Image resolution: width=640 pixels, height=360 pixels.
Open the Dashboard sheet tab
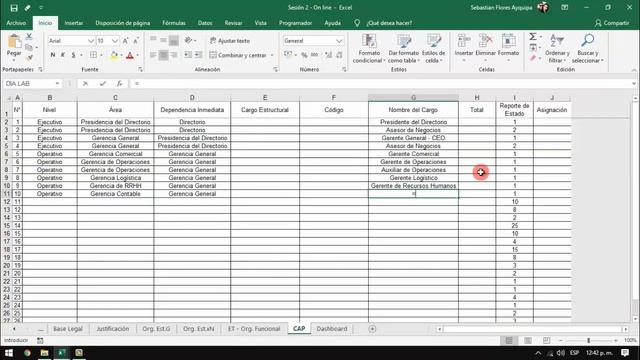pos(332,329)
